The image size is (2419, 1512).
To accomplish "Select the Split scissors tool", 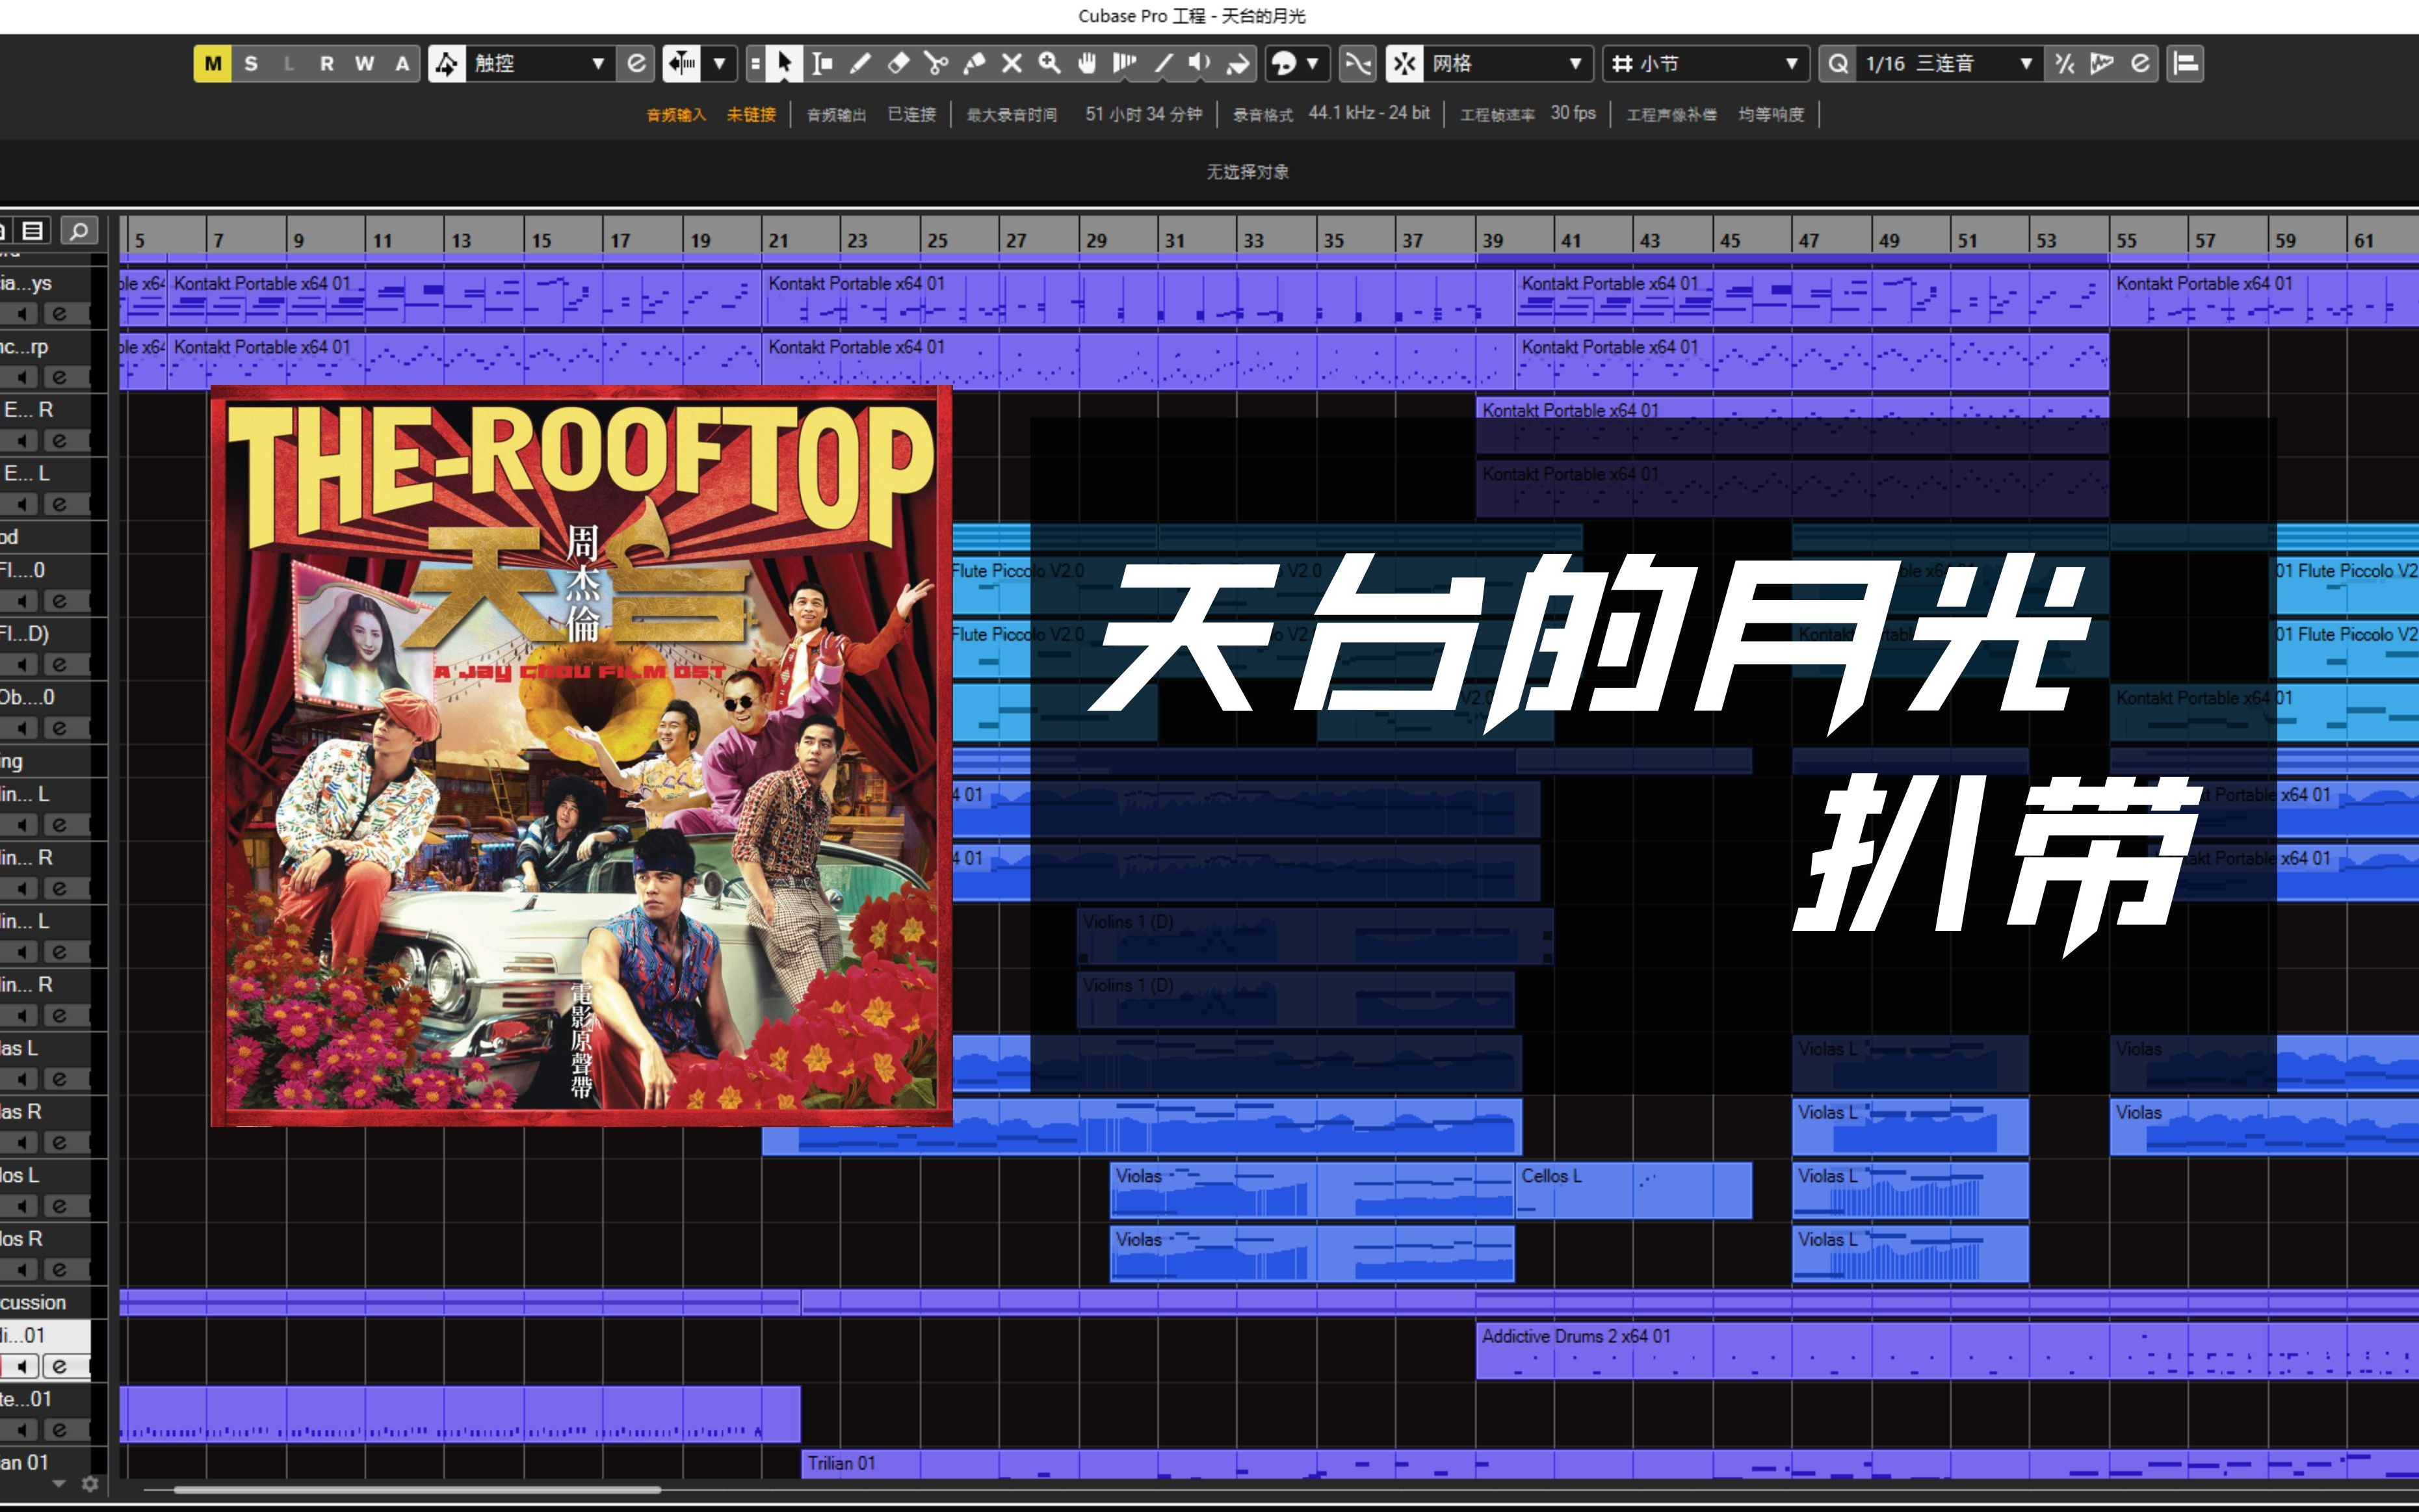I will tap(936, 63).
